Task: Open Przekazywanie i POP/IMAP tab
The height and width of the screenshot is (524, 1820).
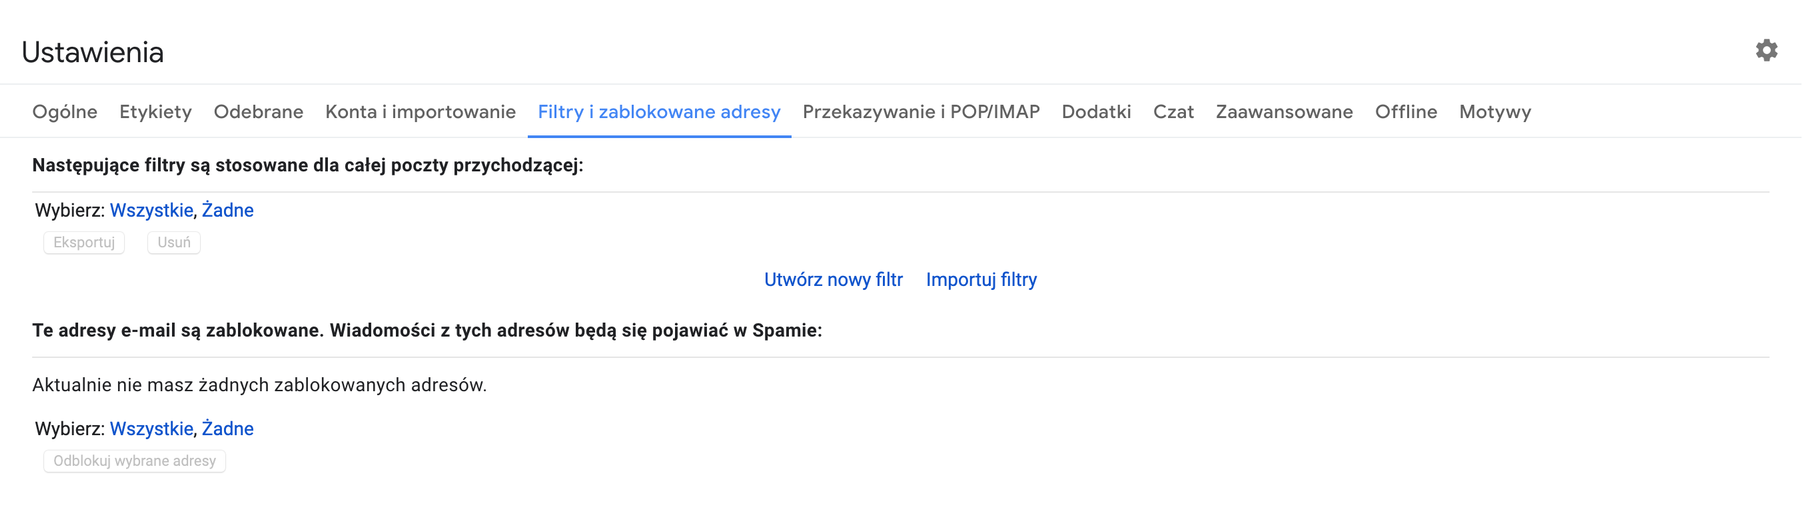Action: pyautogui.click(x=921, y=112)
